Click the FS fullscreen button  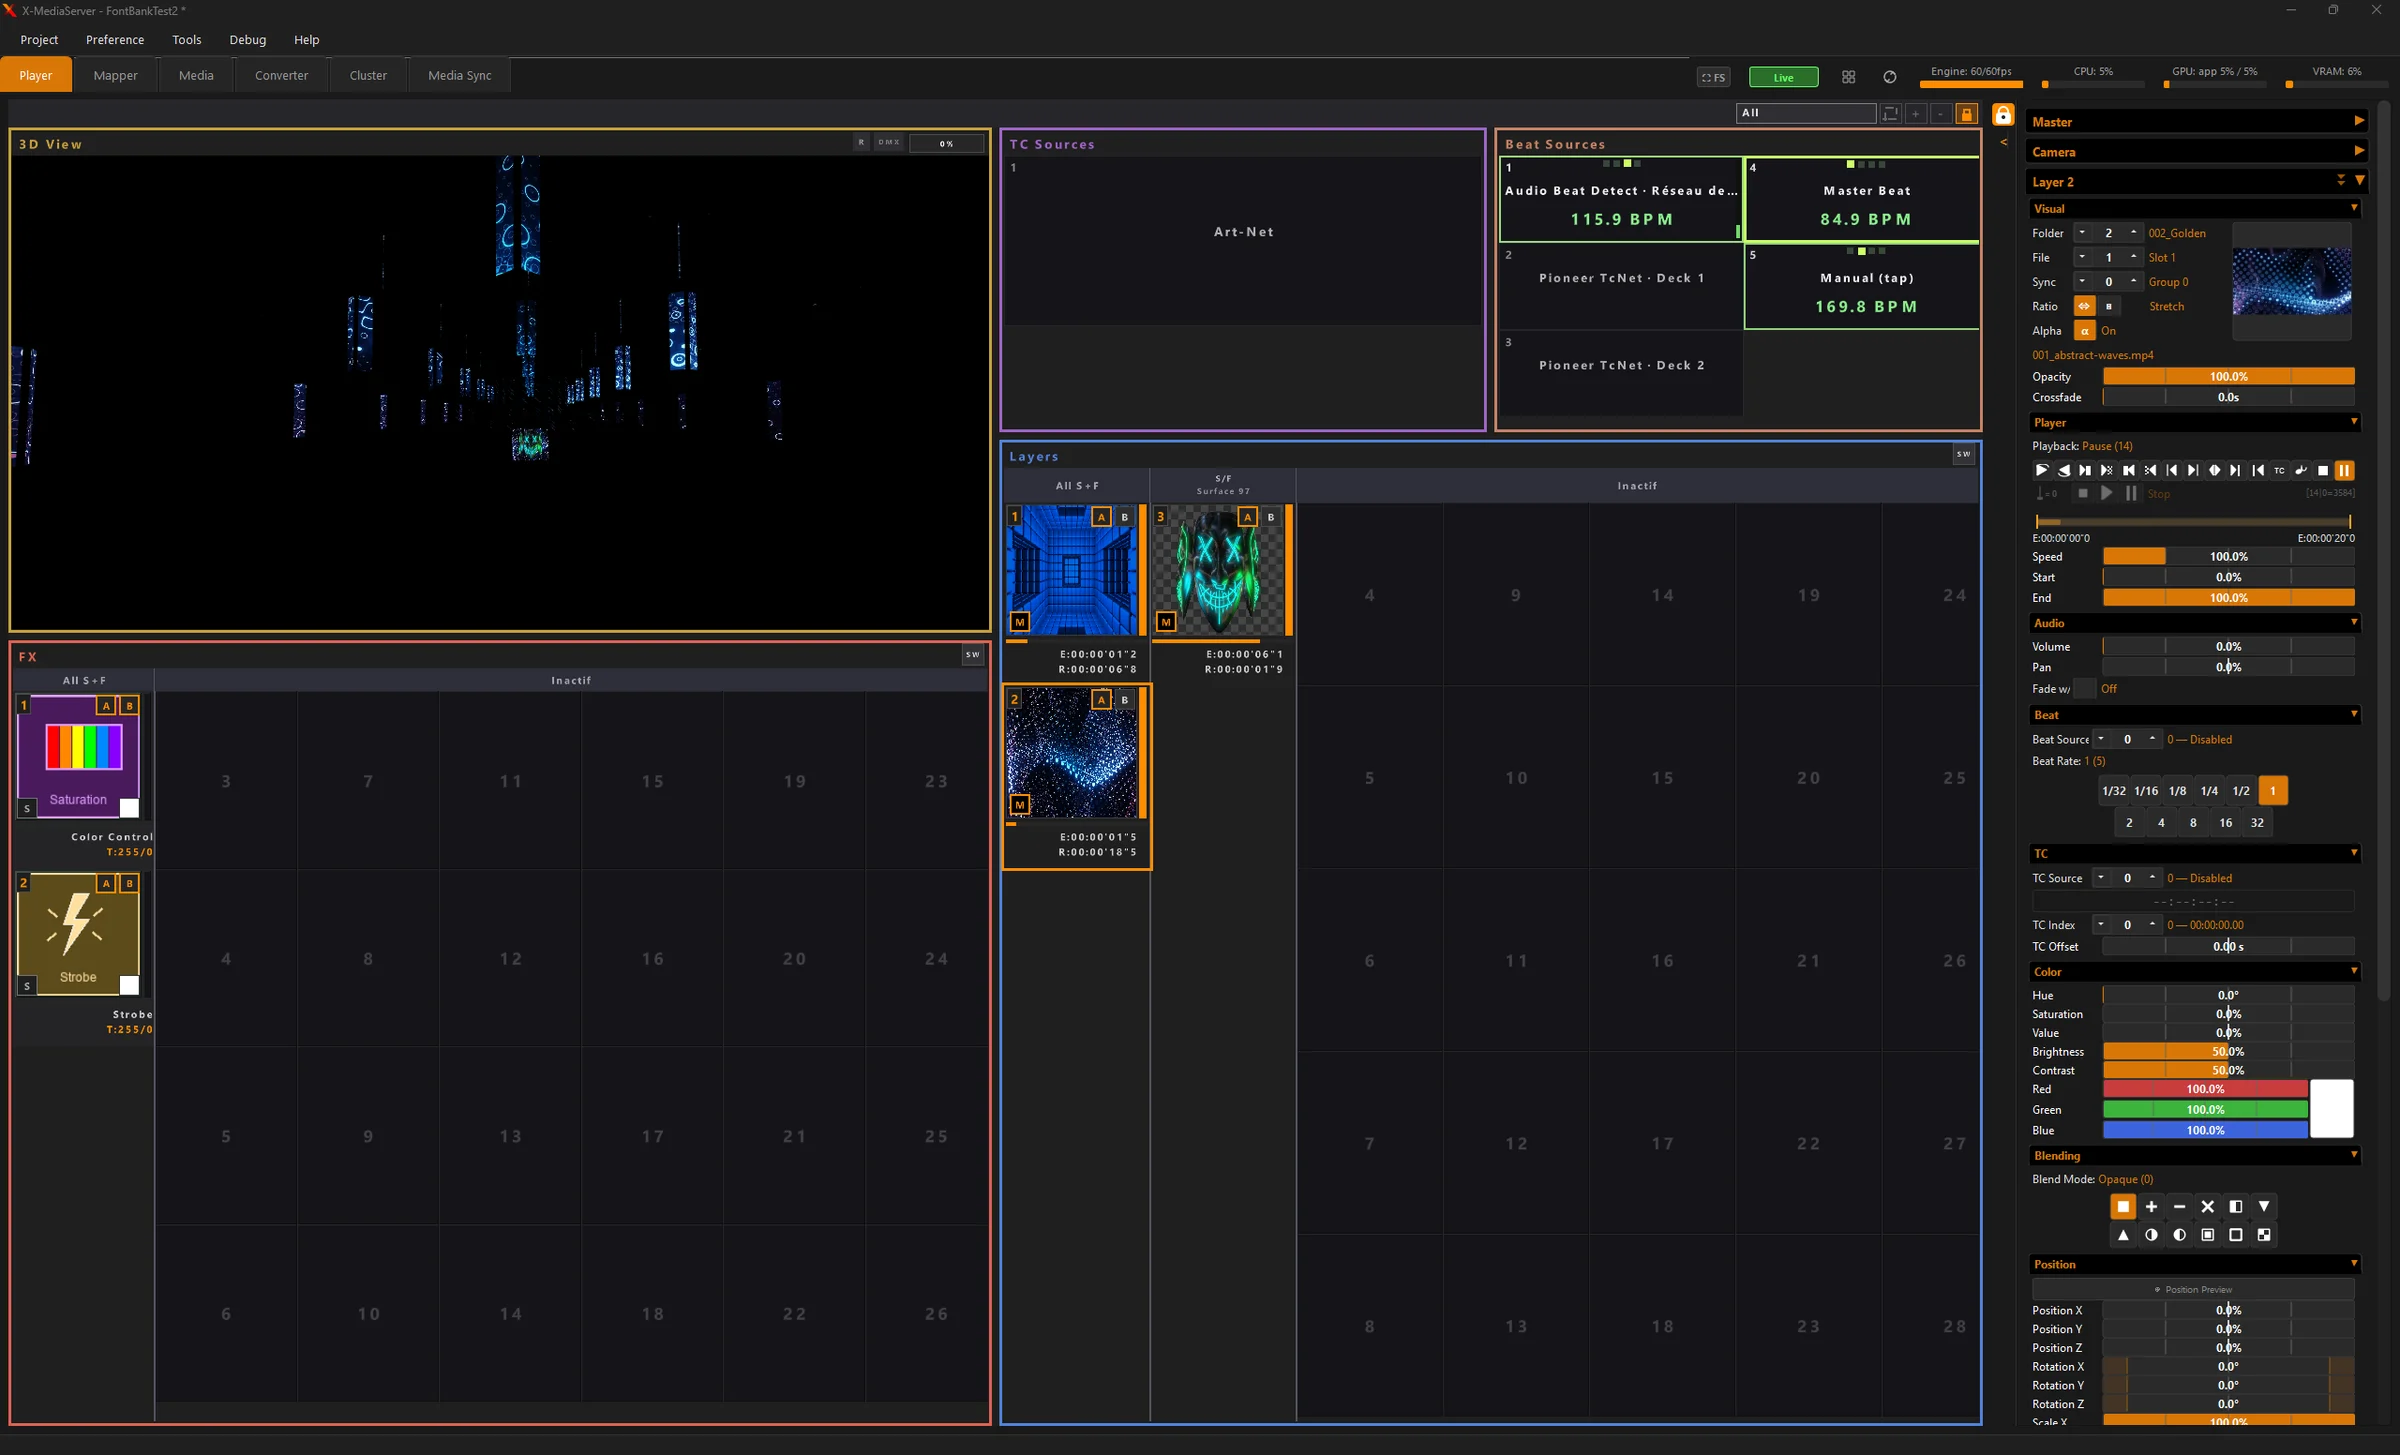1713,77
